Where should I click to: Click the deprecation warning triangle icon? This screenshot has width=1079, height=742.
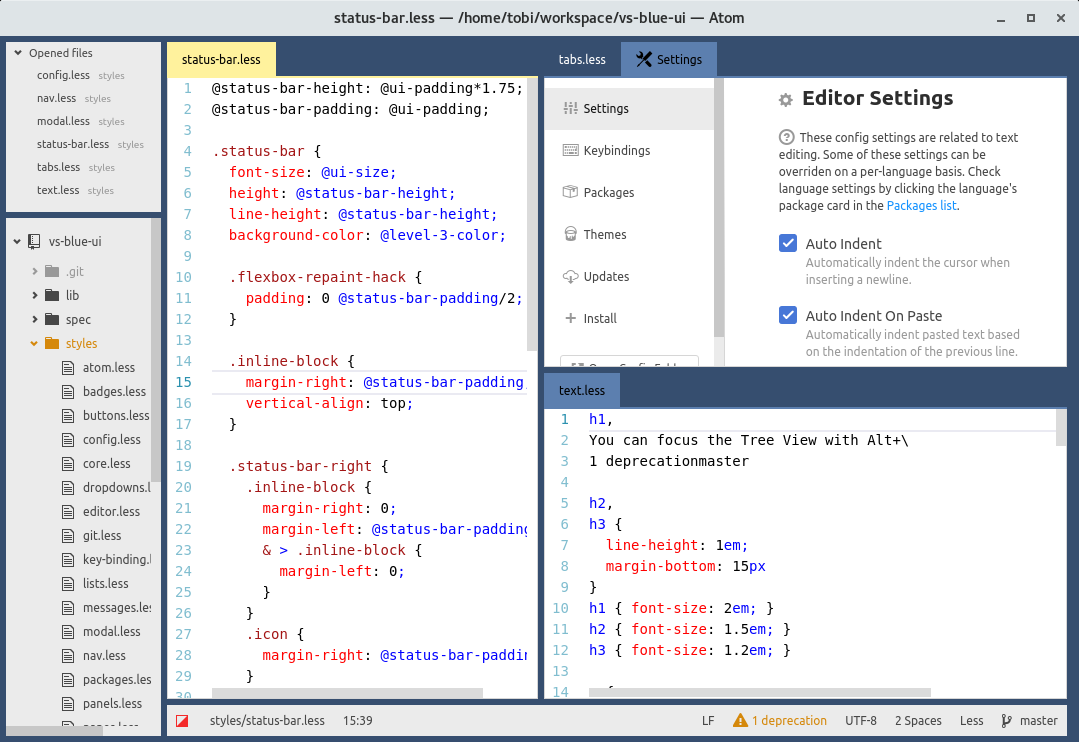(740, 721)
